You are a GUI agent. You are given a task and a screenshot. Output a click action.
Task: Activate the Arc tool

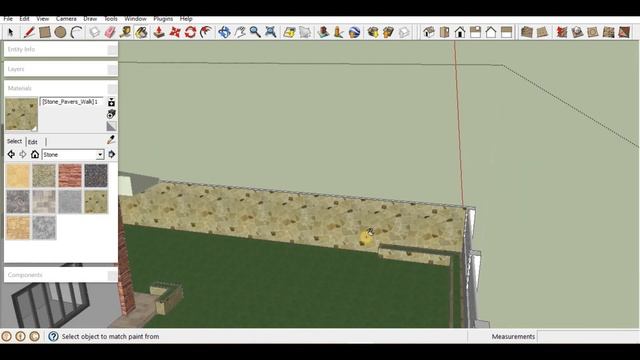76,32
